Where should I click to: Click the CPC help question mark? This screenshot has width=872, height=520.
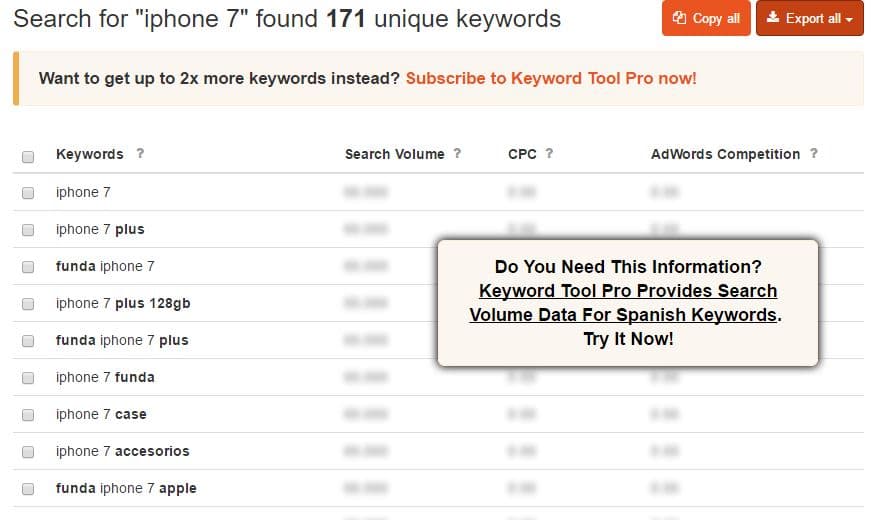pos(549,154)
